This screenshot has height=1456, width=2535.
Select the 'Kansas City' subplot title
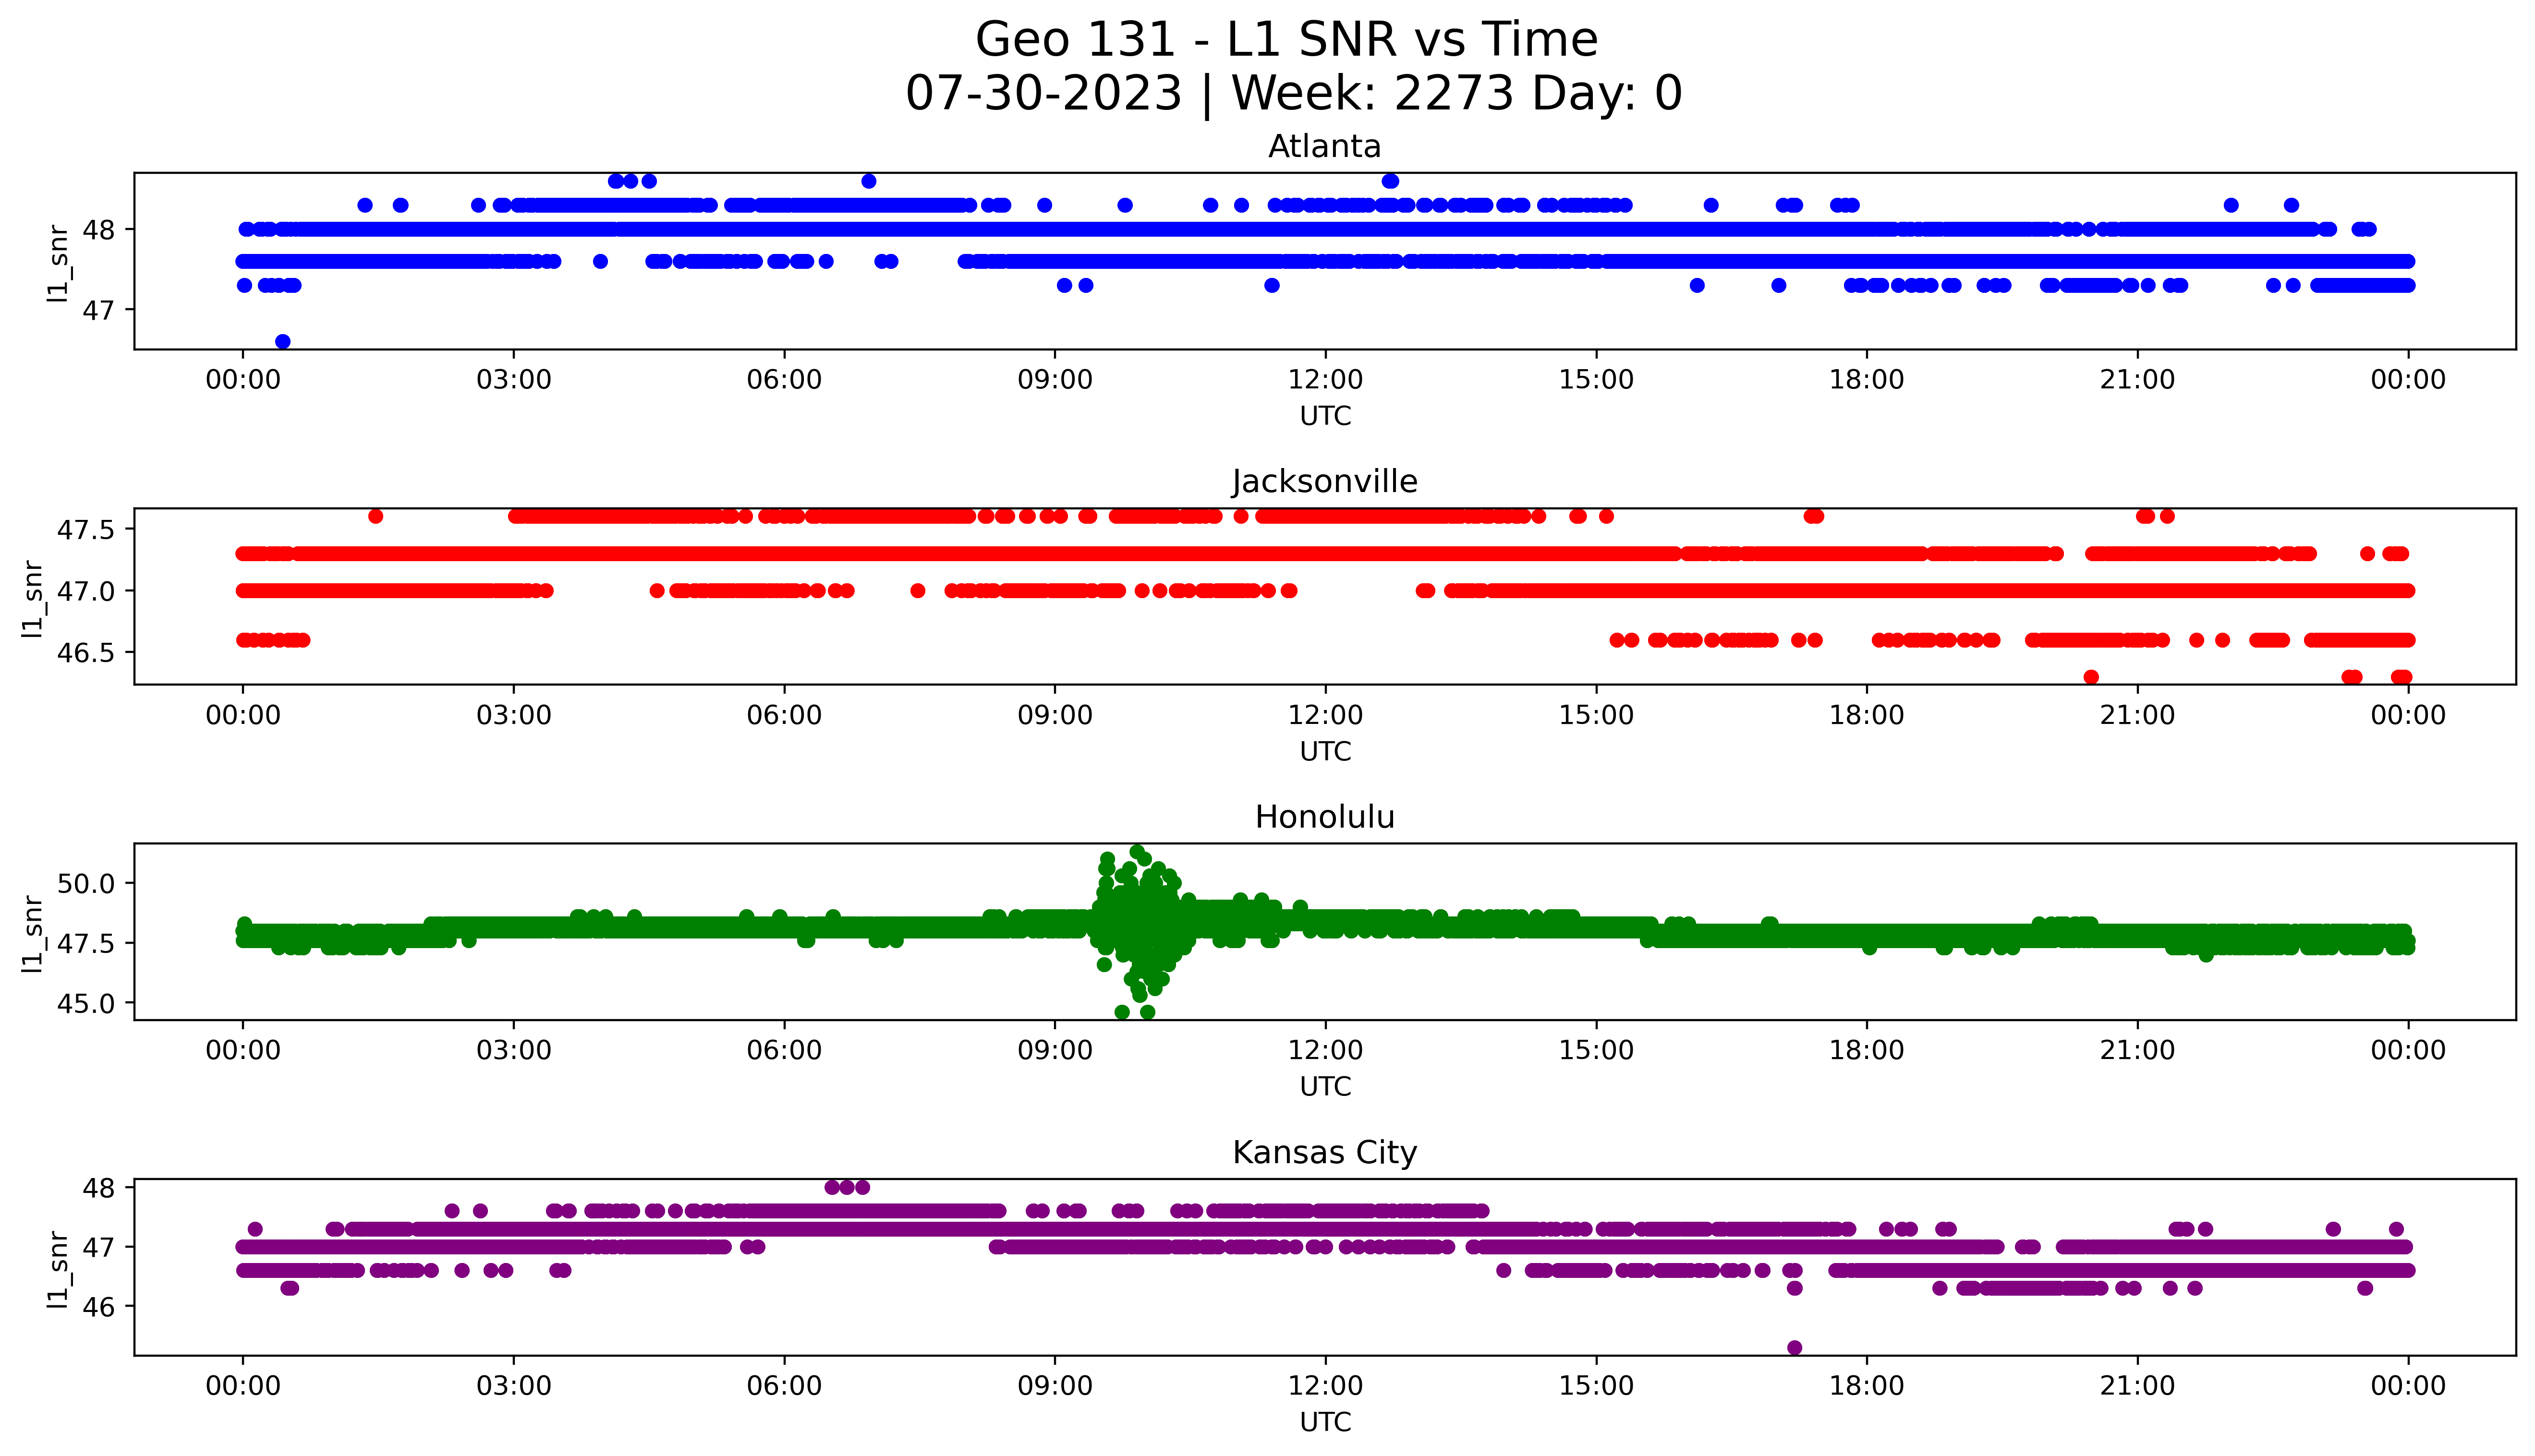click(1325, 1152)
